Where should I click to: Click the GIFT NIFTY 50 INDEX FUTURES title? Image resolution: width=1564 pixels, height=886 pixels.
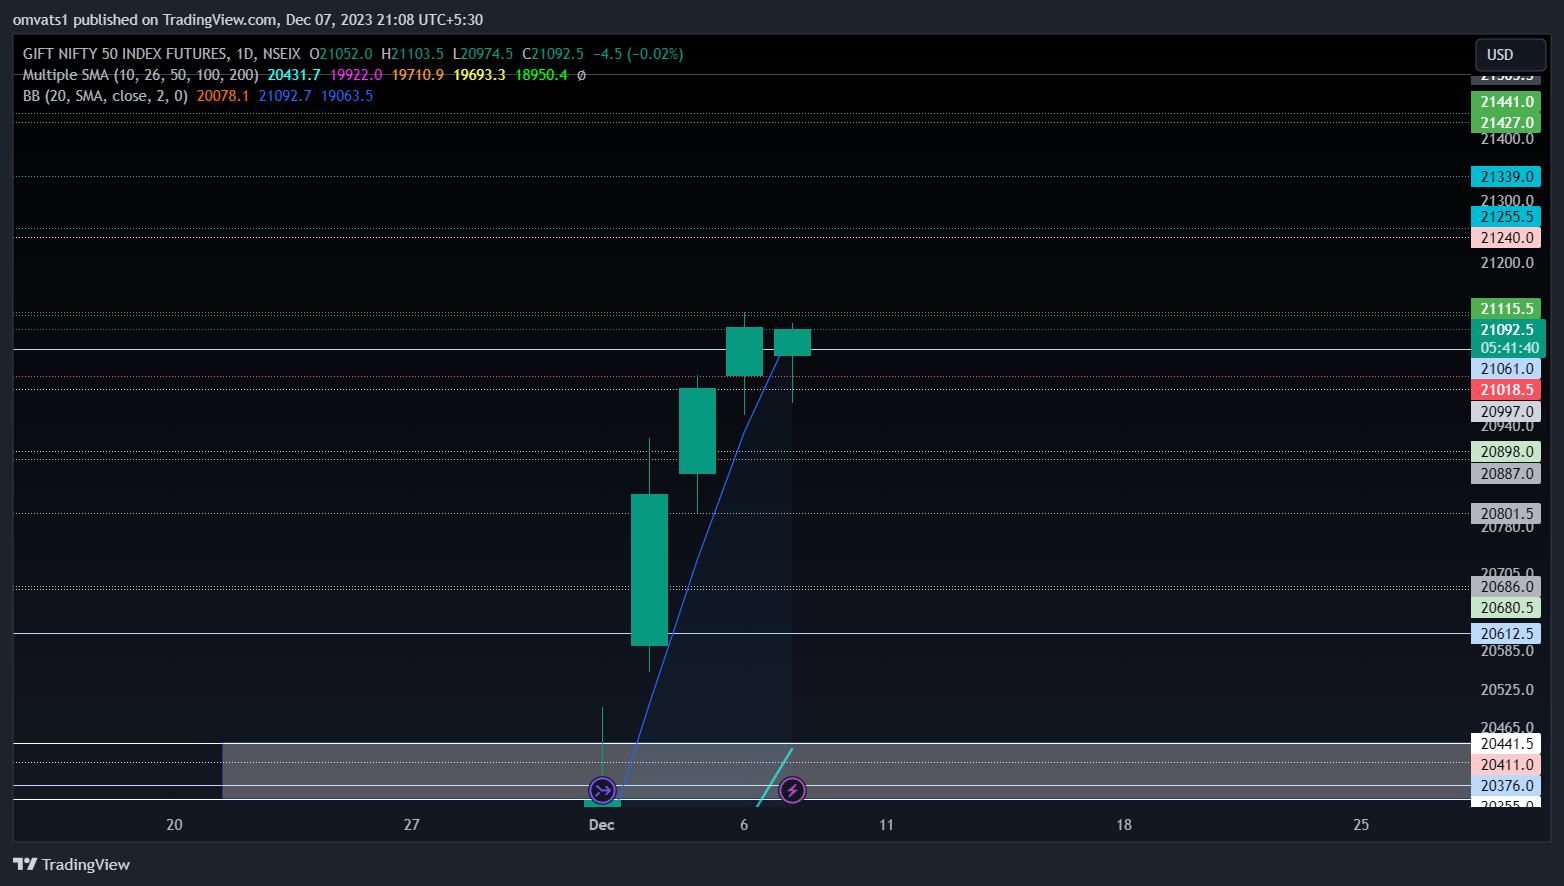126,54
